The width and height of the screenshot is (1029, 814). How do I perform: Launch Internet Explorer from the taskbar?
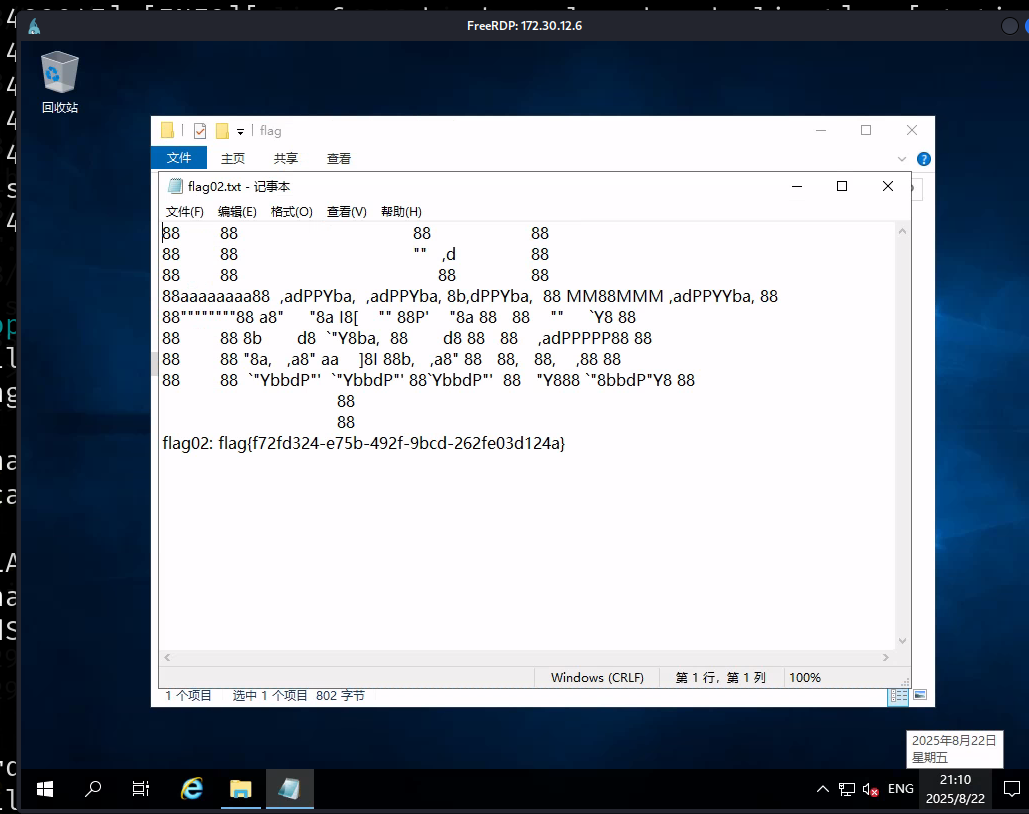[192, 788]
